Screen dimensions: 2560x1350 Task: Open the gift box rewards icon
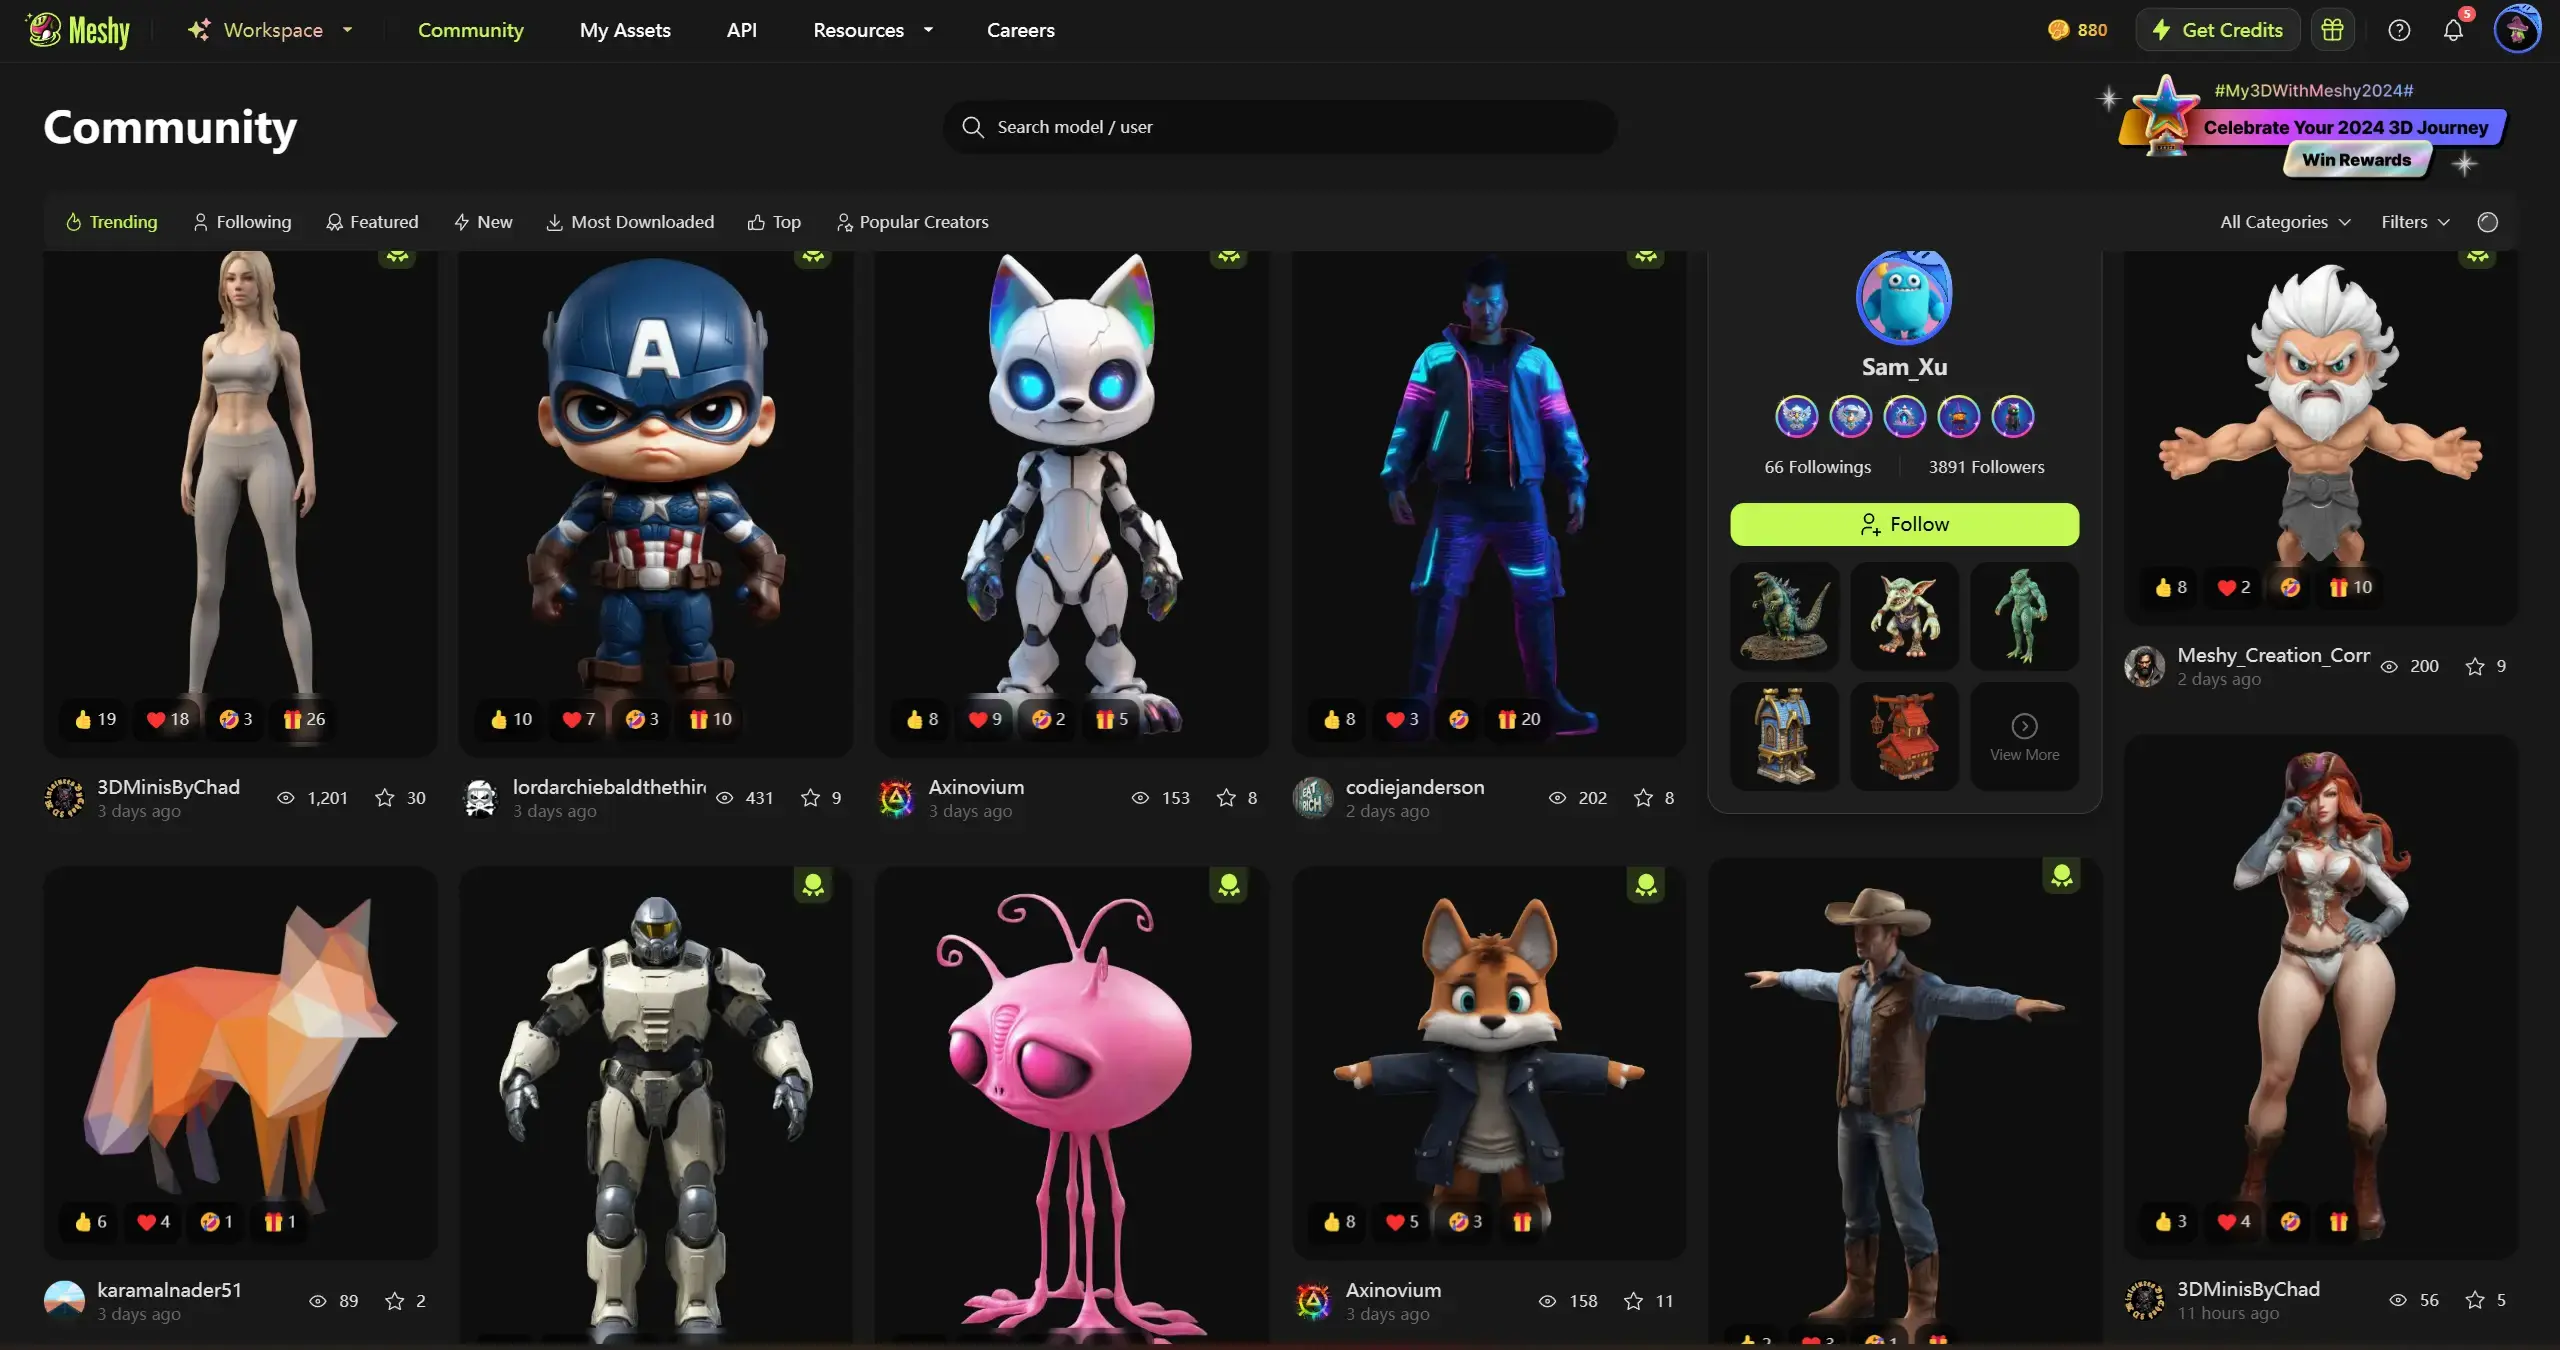pyautogui.click(x=2332, y=30)
